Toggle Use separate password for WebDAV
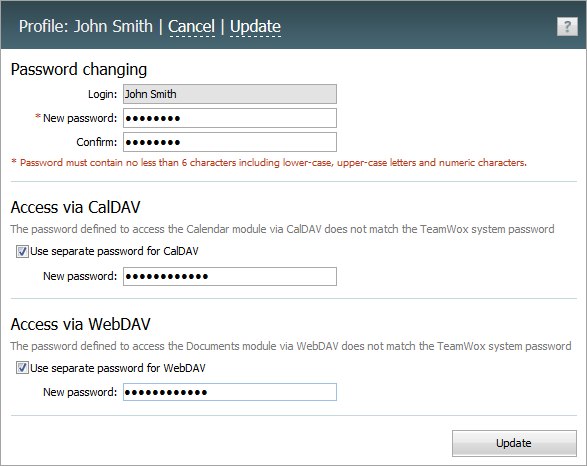This screenshot has height=466, width=587. point(22,368)
